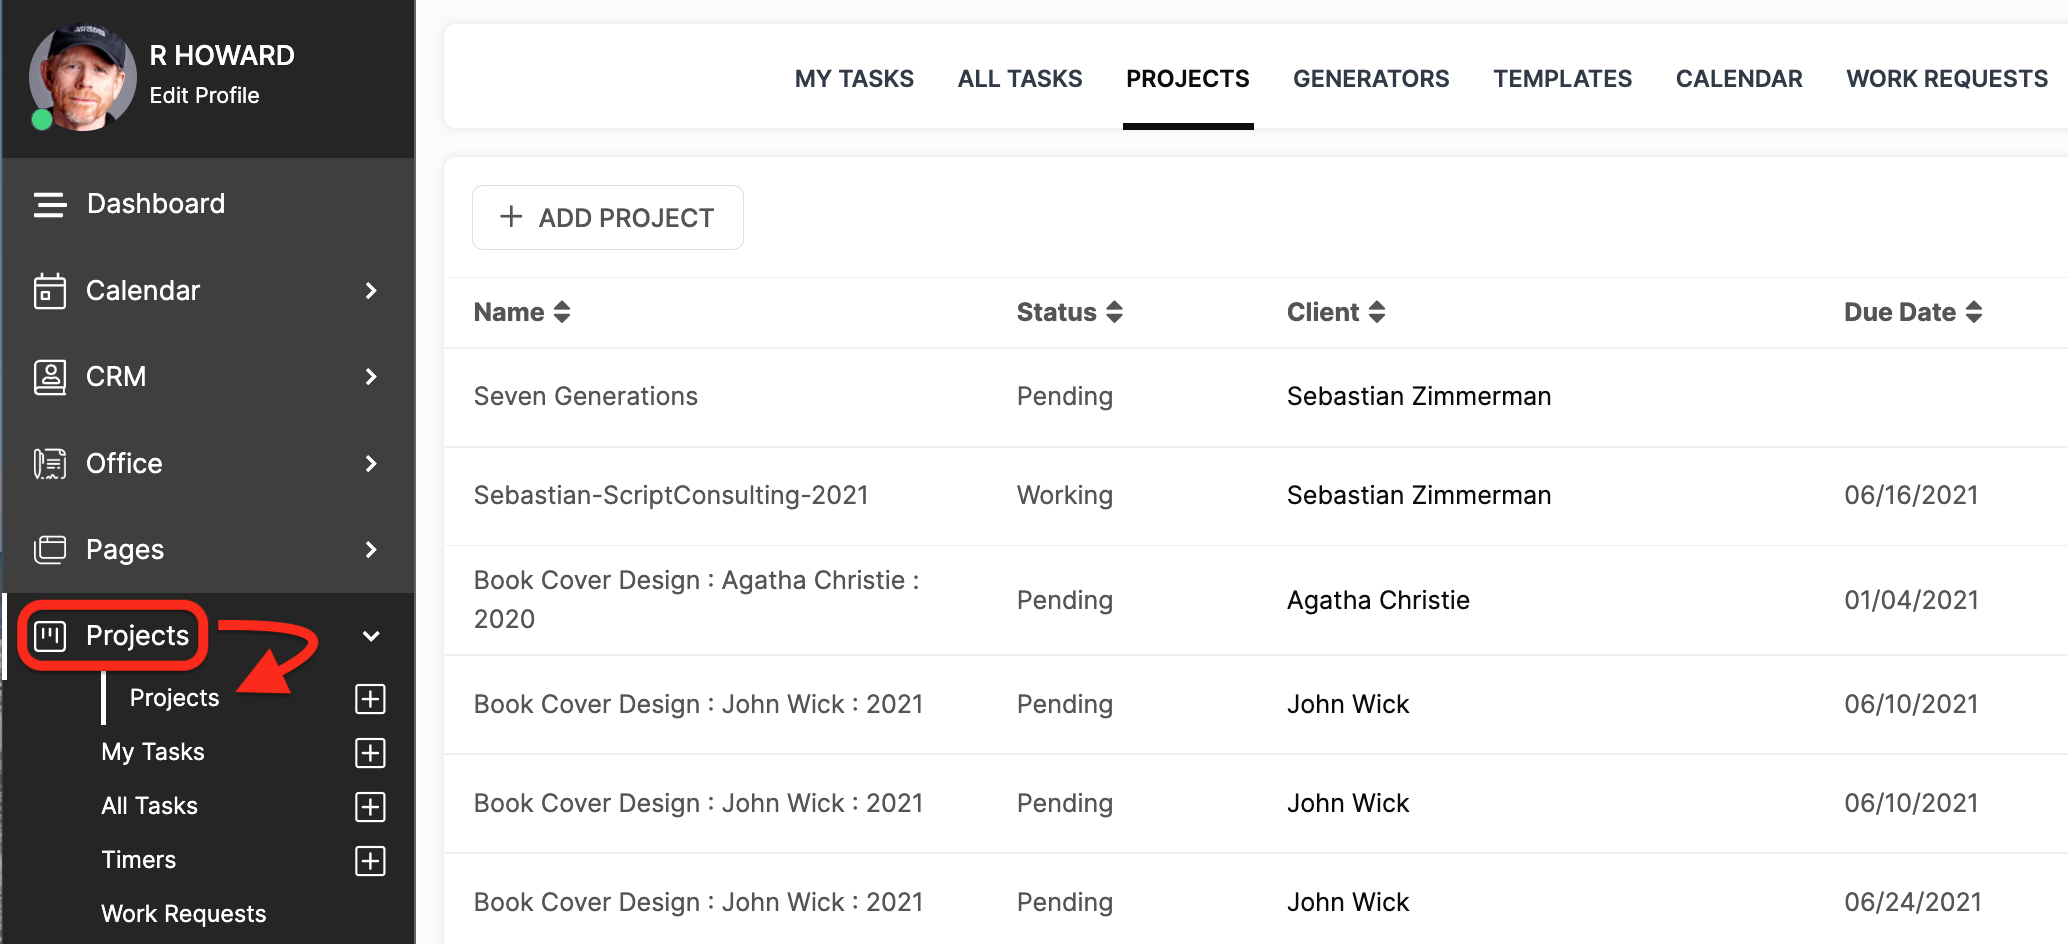Open the Projects submenu item
This screenshot has height=944, width=2068.
174,698
